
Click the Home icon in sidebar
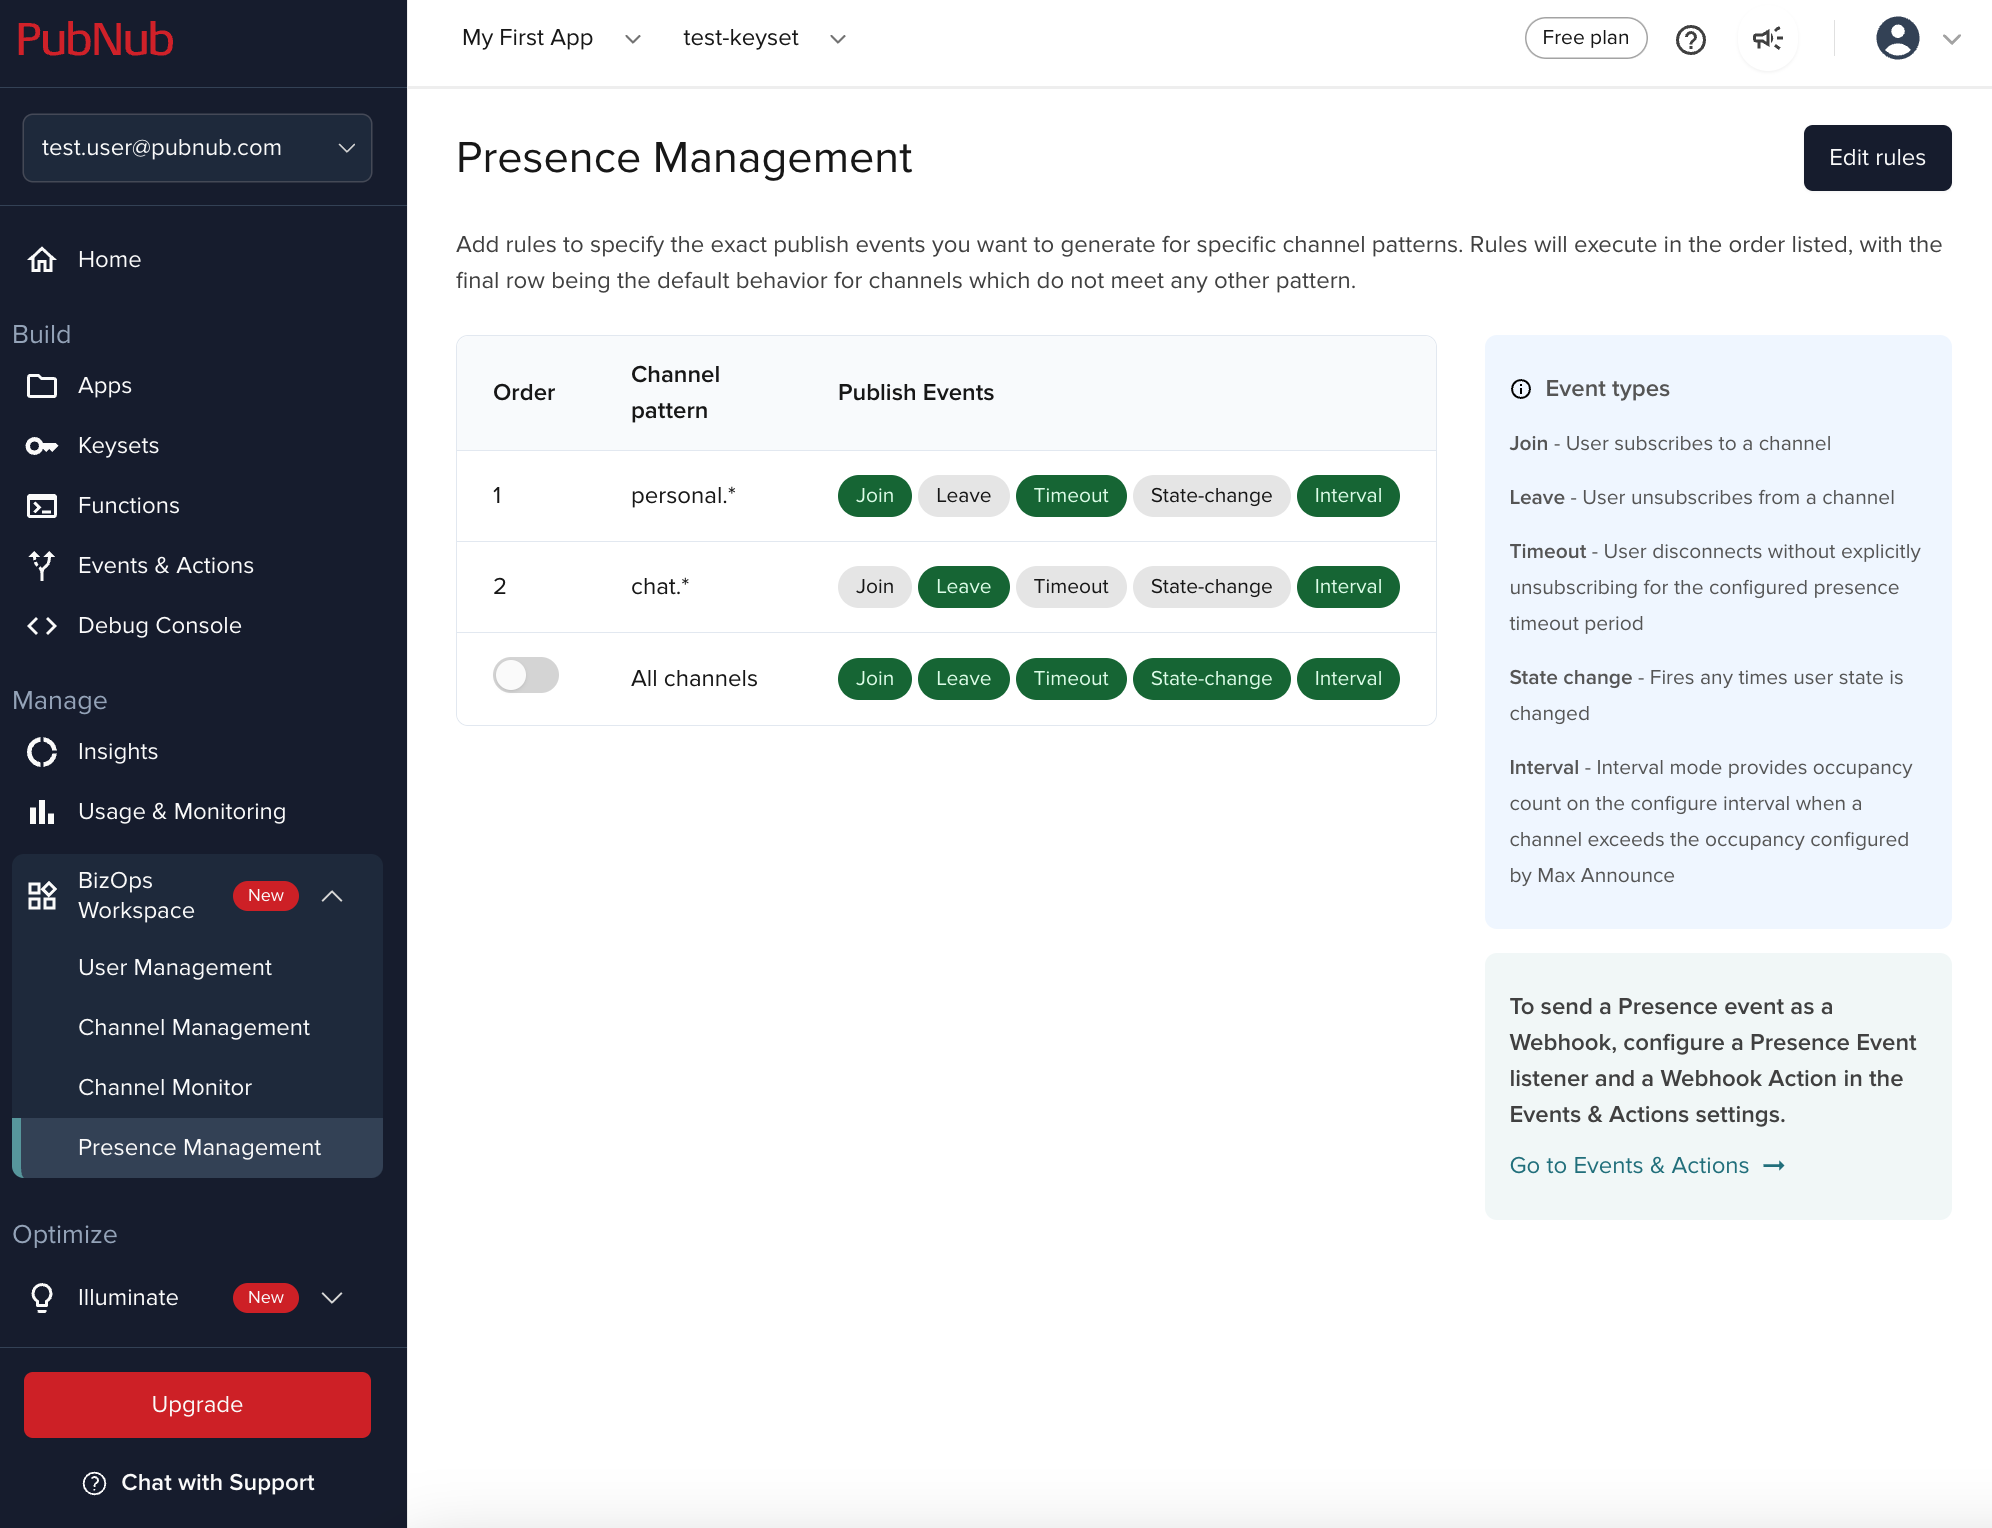[42, 259]
